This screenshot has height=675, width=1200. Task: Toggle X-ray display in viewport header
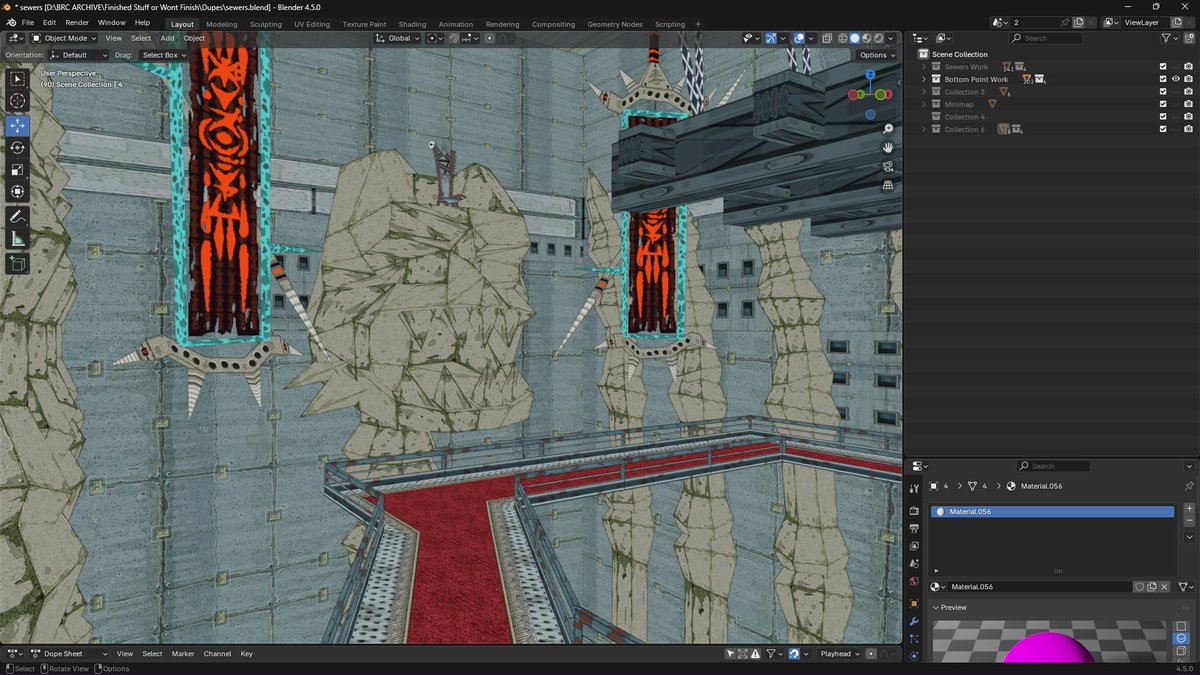(827, 38)
